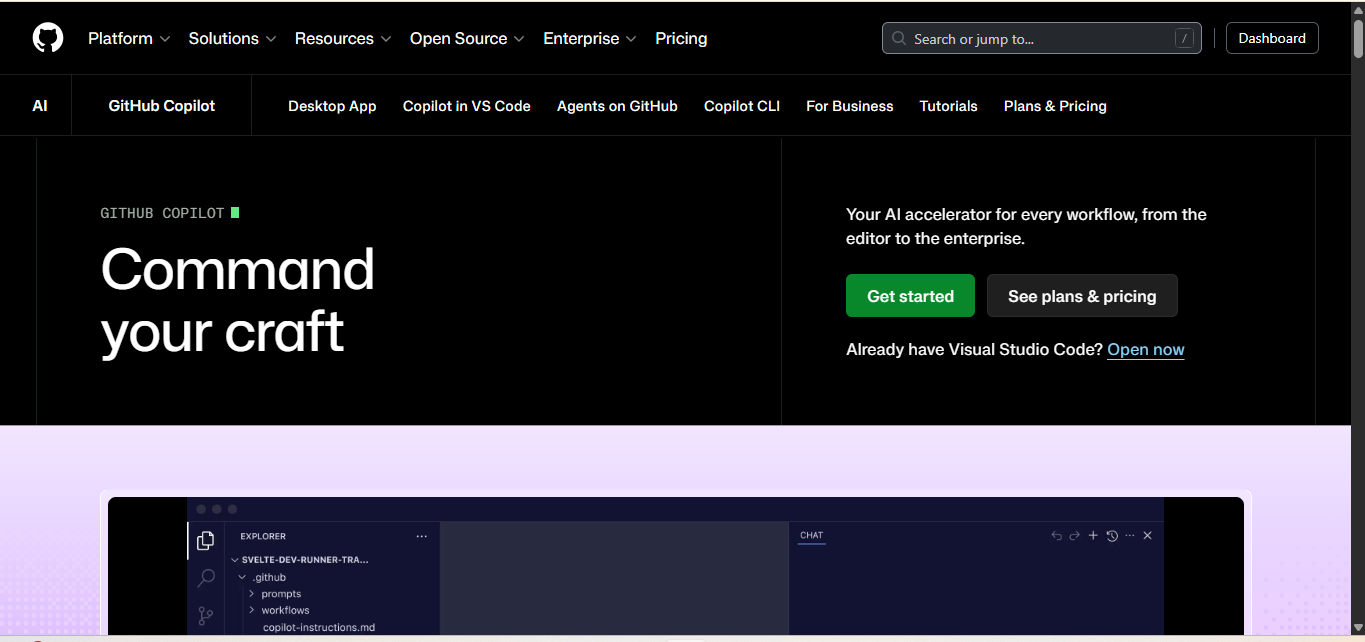
Task: Open the Pricing page from top nav
Action: coord(681,38)
